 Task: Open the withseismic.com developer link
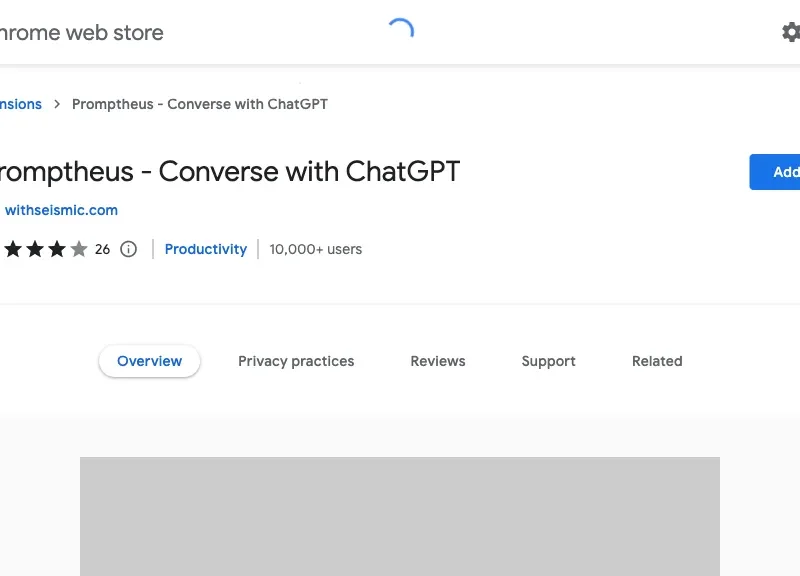point(61,210)
